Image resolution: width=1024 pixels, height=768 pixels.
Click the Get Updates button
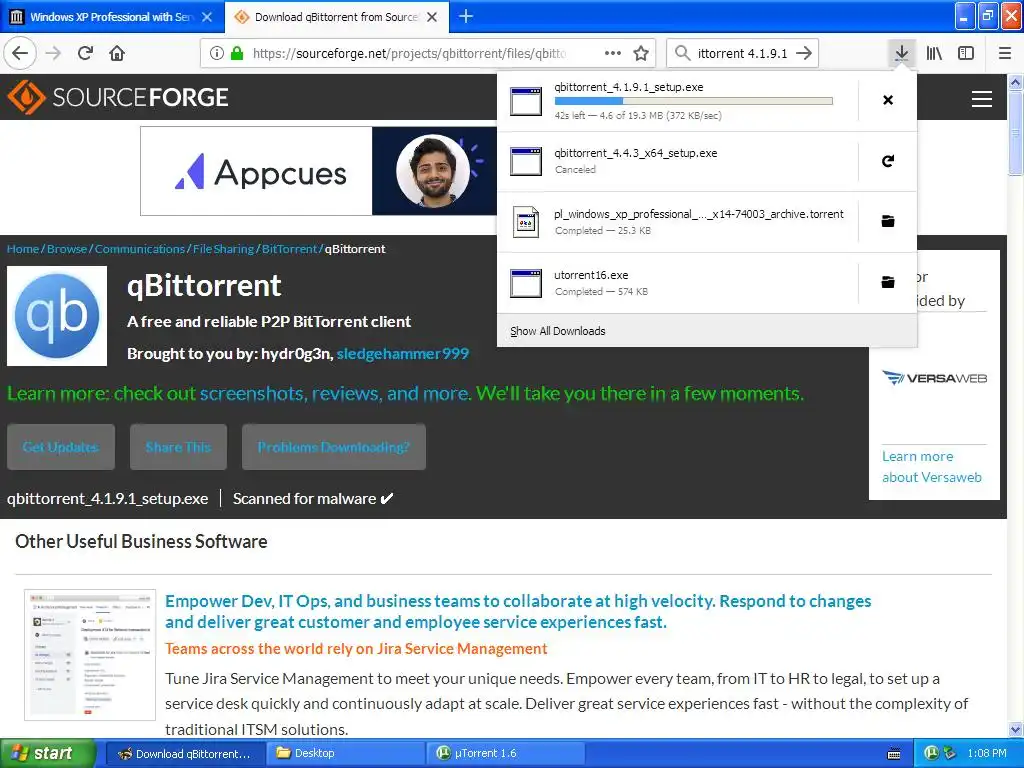61,447
